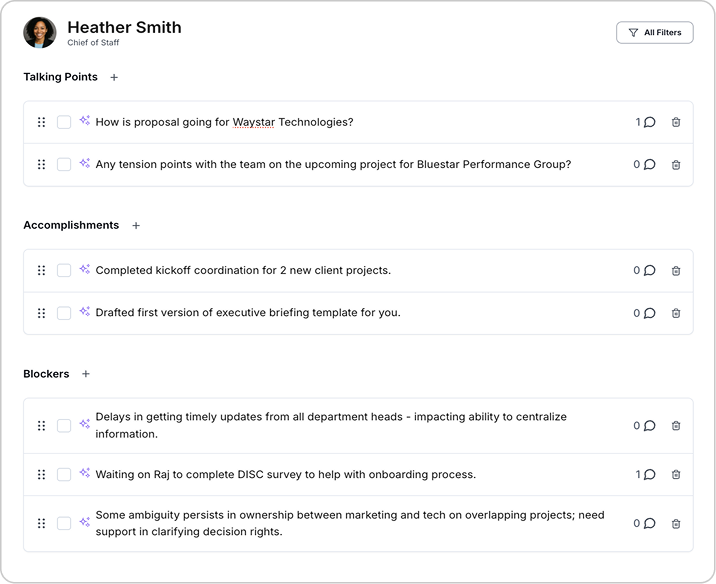The width and height of the screenshot is (716, 584).
Task: Click sparkle icon next to marketing ambiguity blocker
Action: [x=85, y=516]
